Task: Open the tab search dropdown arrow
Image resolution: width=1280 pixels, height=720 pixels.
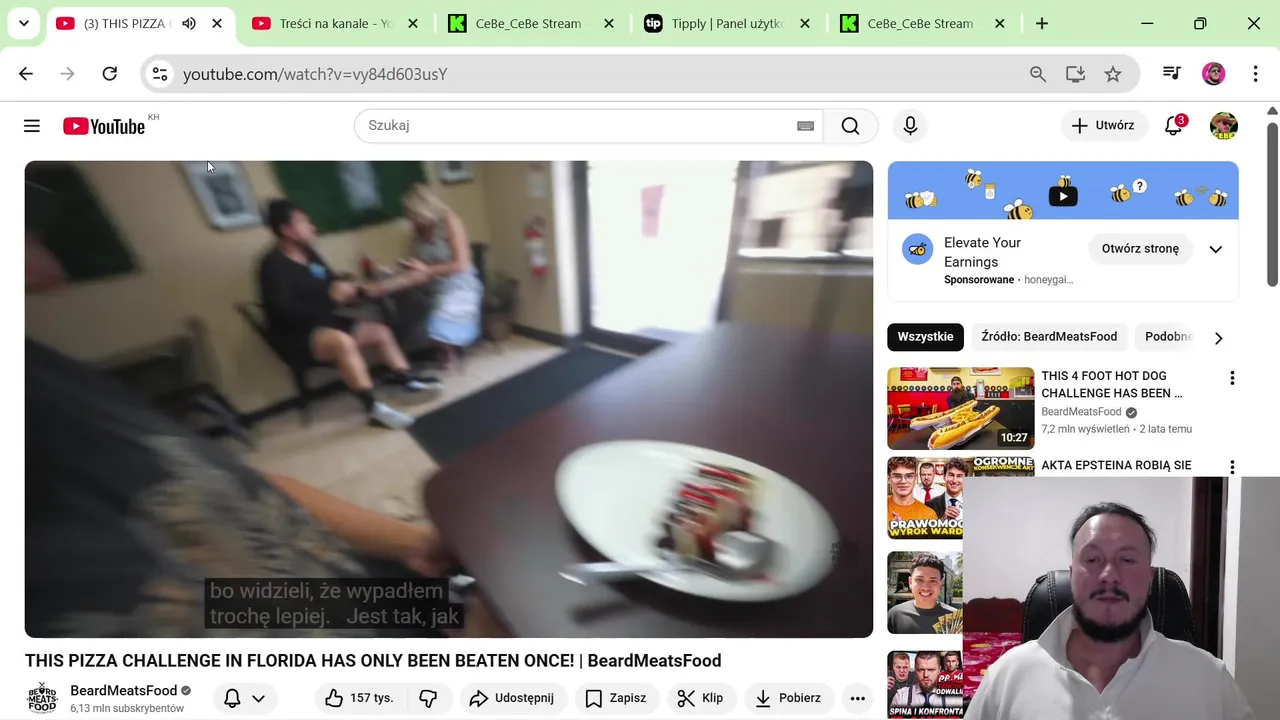Action: 24,23
